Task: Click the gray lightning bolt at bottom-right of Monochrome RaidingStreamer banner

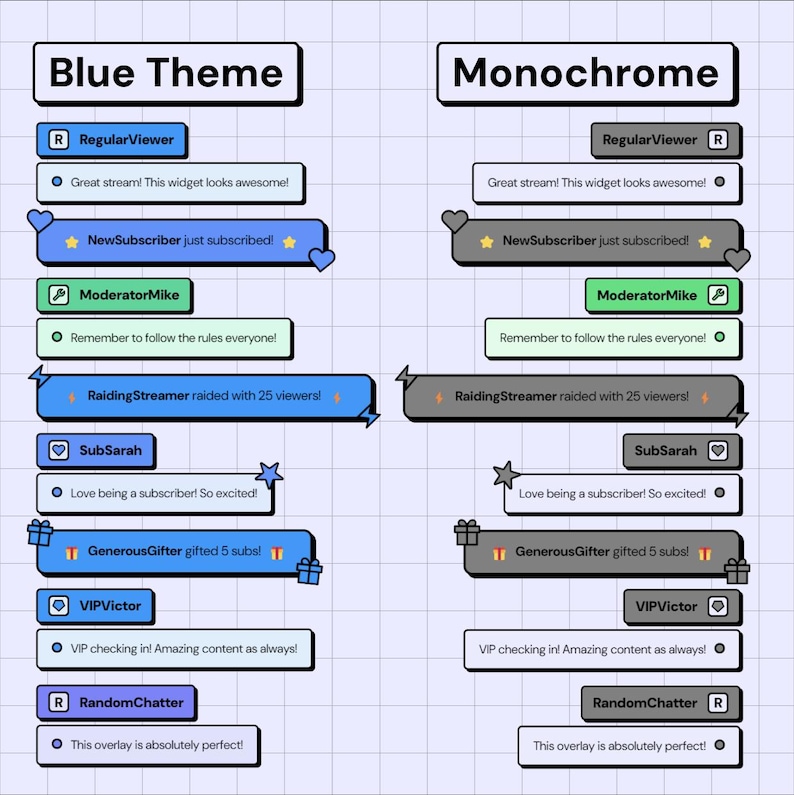Action: [737, 416]
